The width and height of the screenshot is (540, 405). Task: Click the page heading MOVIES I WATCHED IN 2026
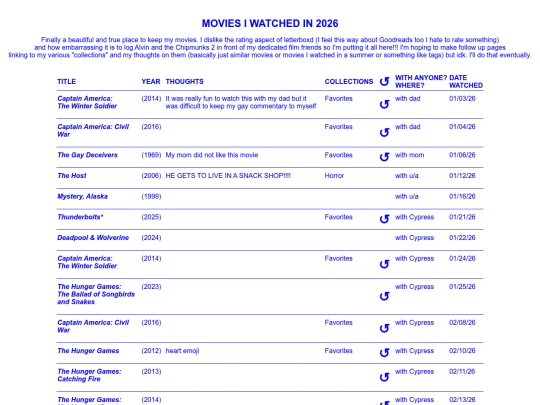(270, 23)
